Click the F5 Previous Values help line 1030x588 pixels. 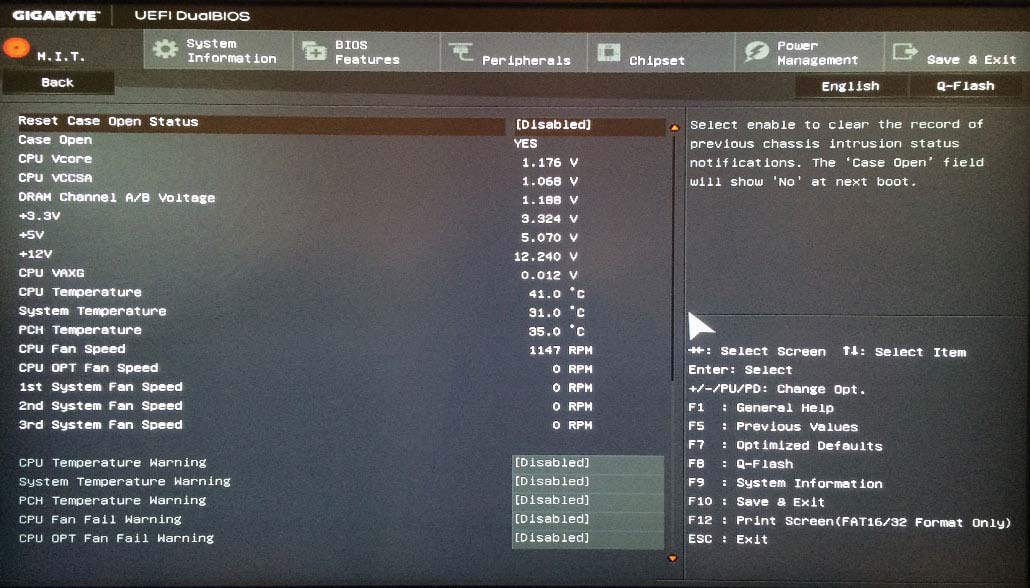(773, 426)
